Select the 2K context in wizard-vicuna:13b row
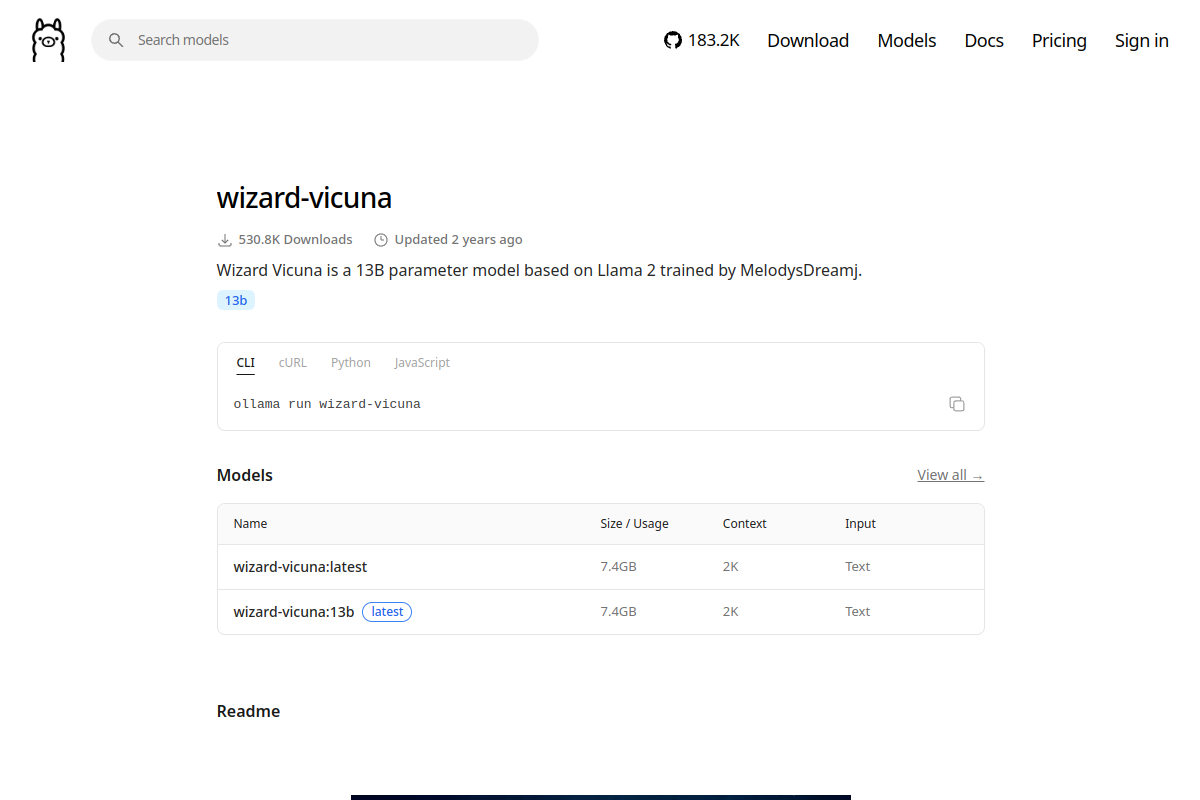1200x800 pixels. 731,612
